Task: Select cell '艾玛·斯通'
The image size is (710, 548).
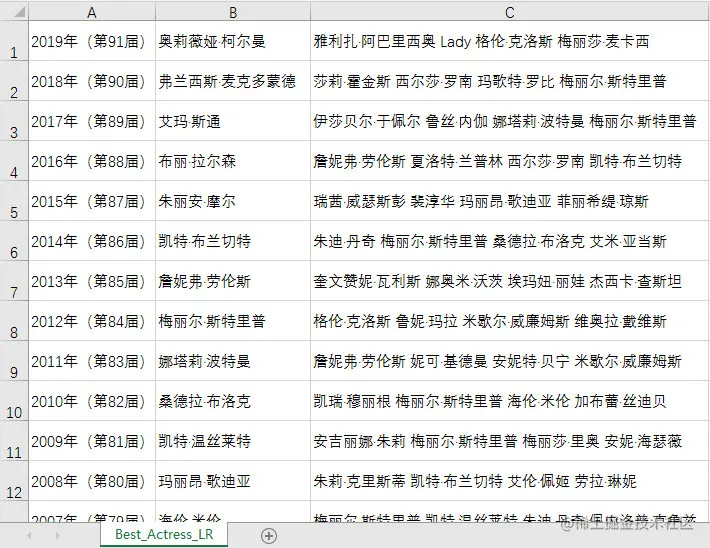Action: click(233, 120)
